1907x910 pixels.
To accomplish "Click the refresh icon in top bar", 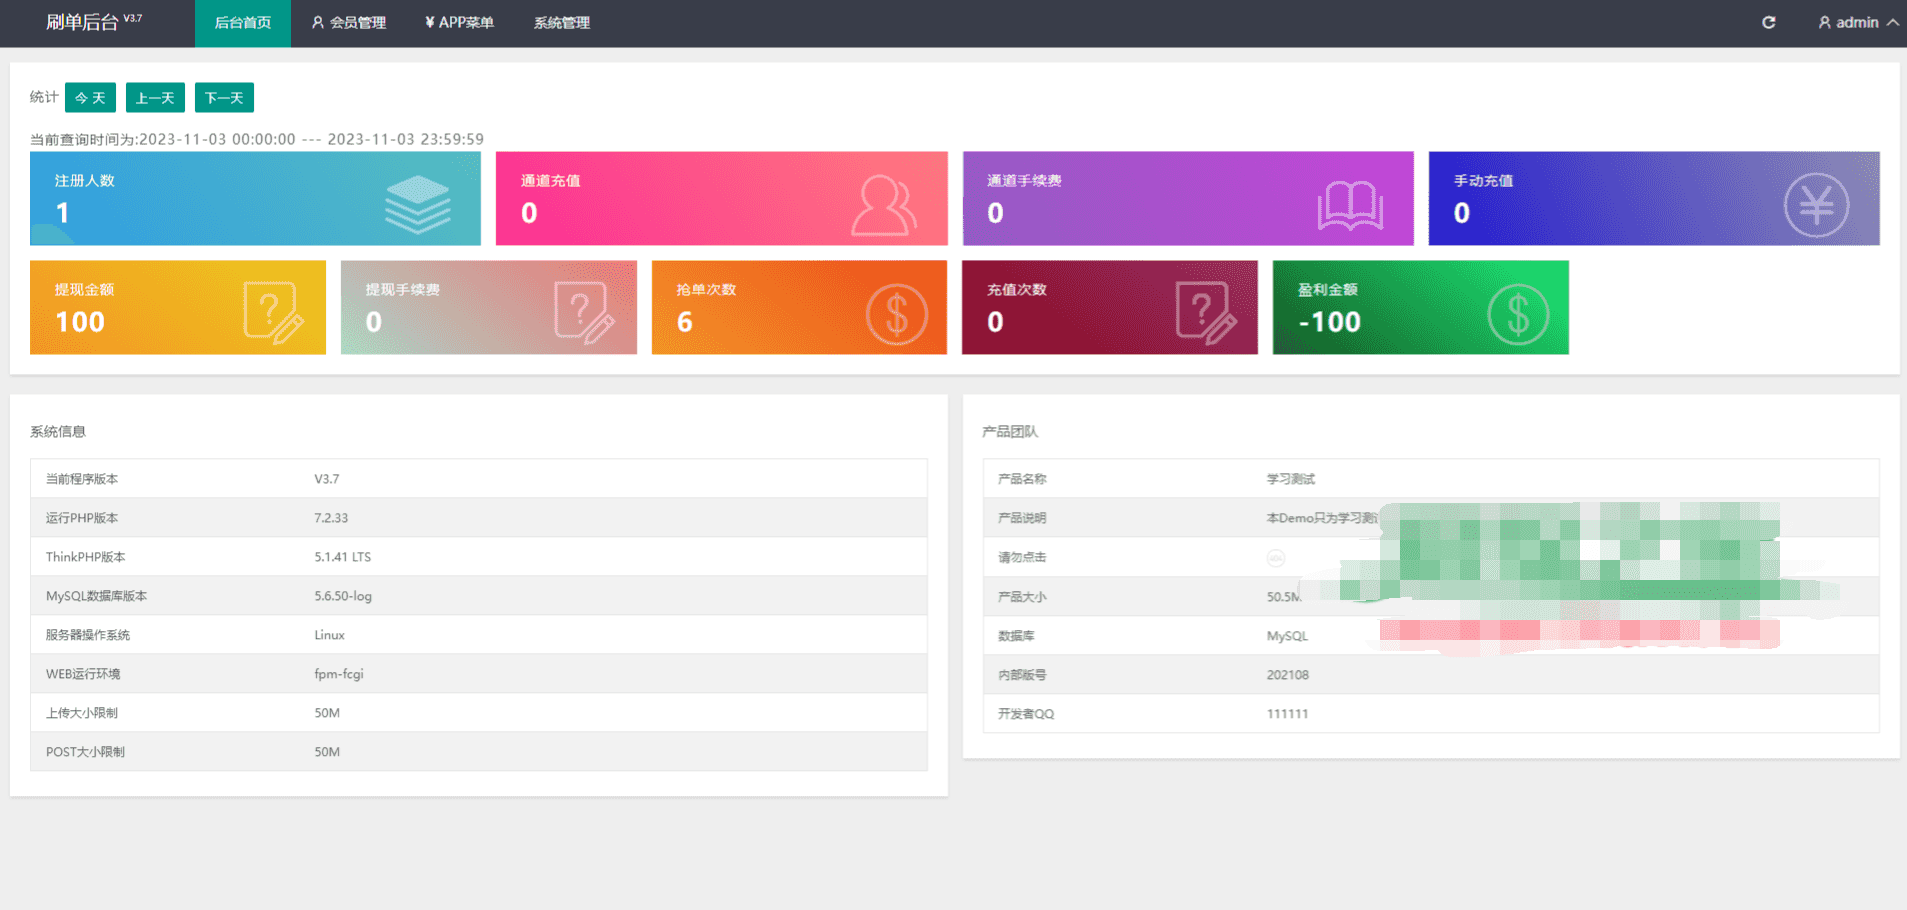I will [1768, 22].
